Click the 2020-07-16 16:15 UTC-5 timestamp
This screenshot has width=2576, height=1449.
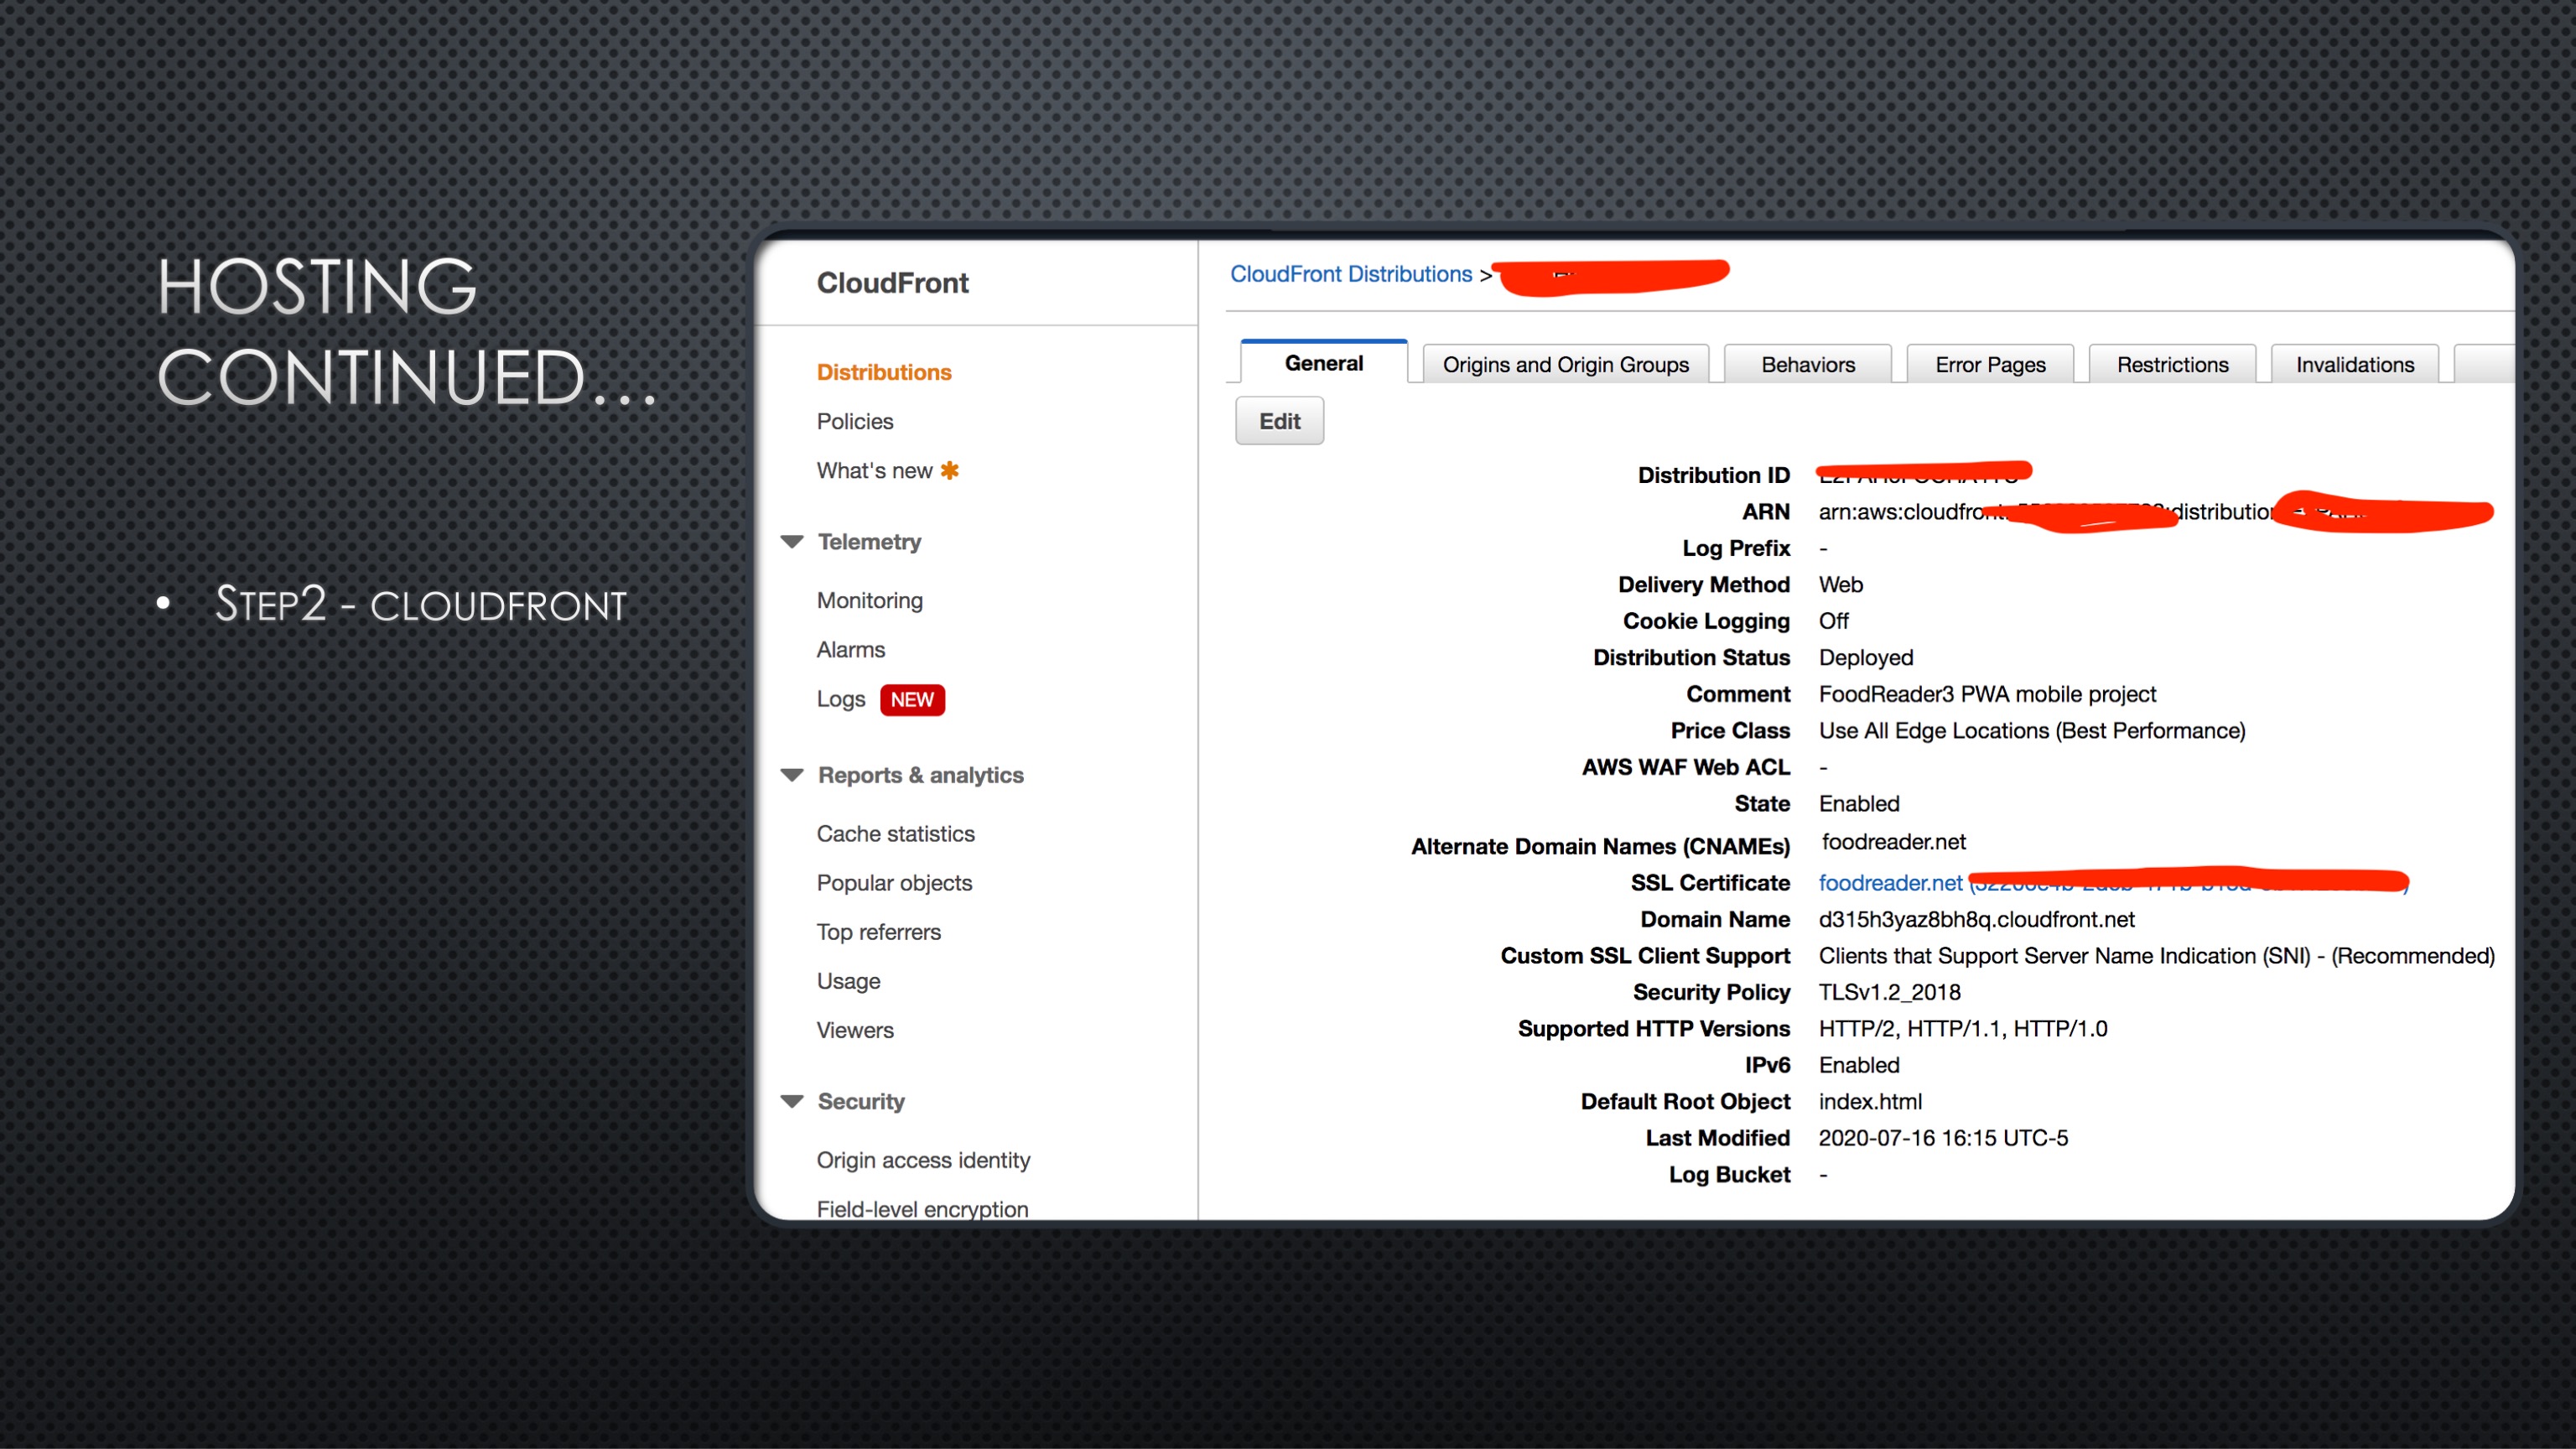point(1942,1138)
